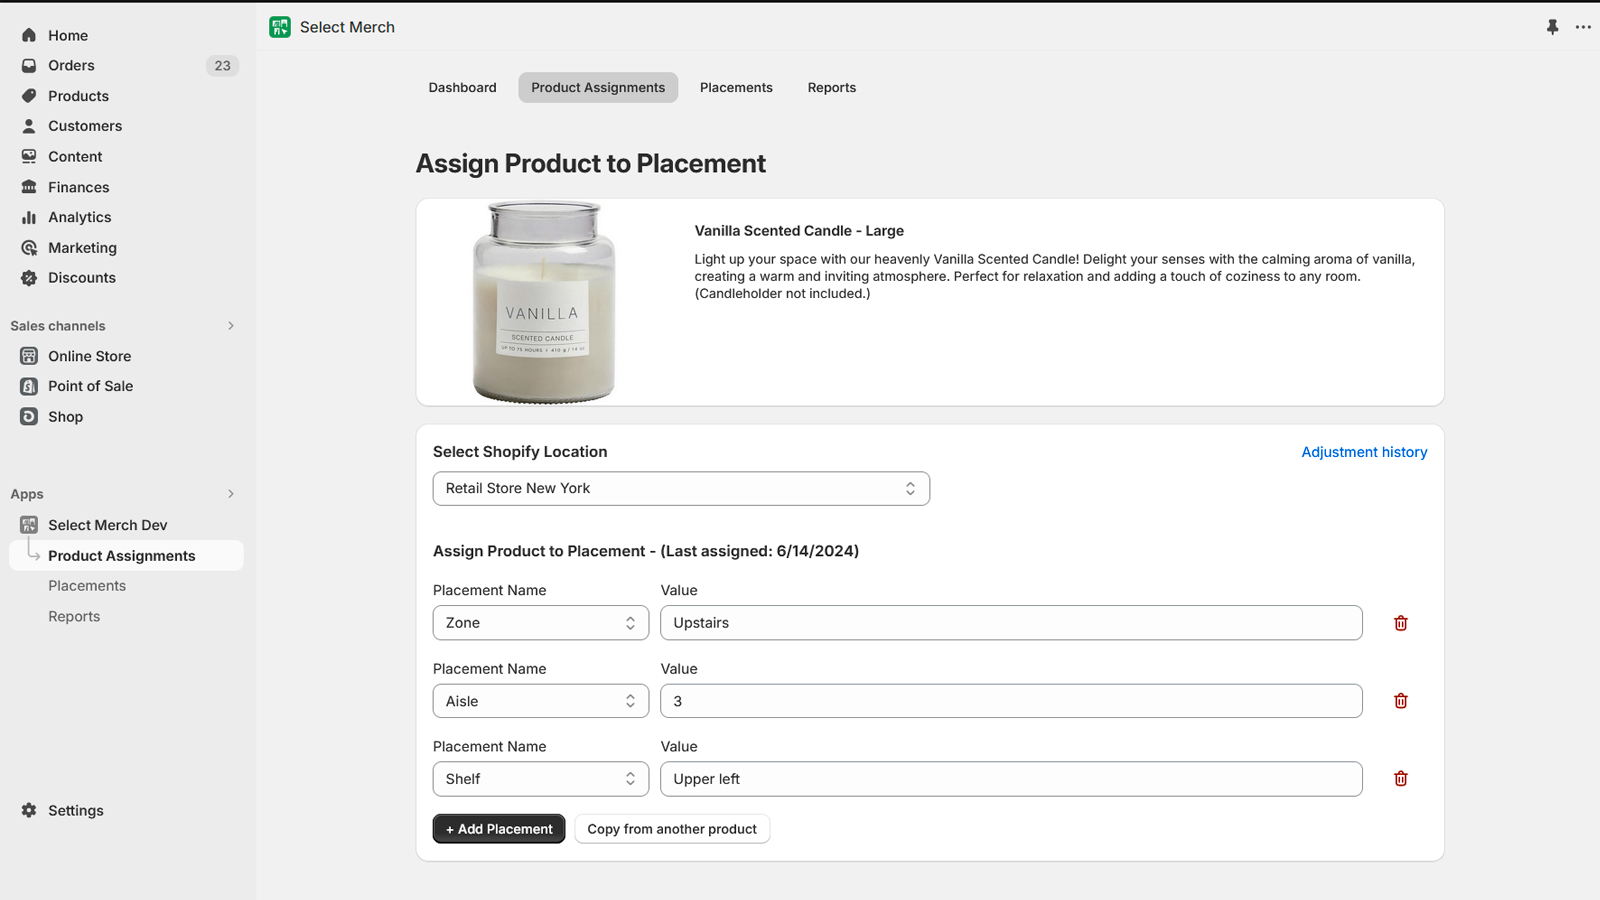Open the Adjustment history link

pyautogui.click(x=1364, y=452)
